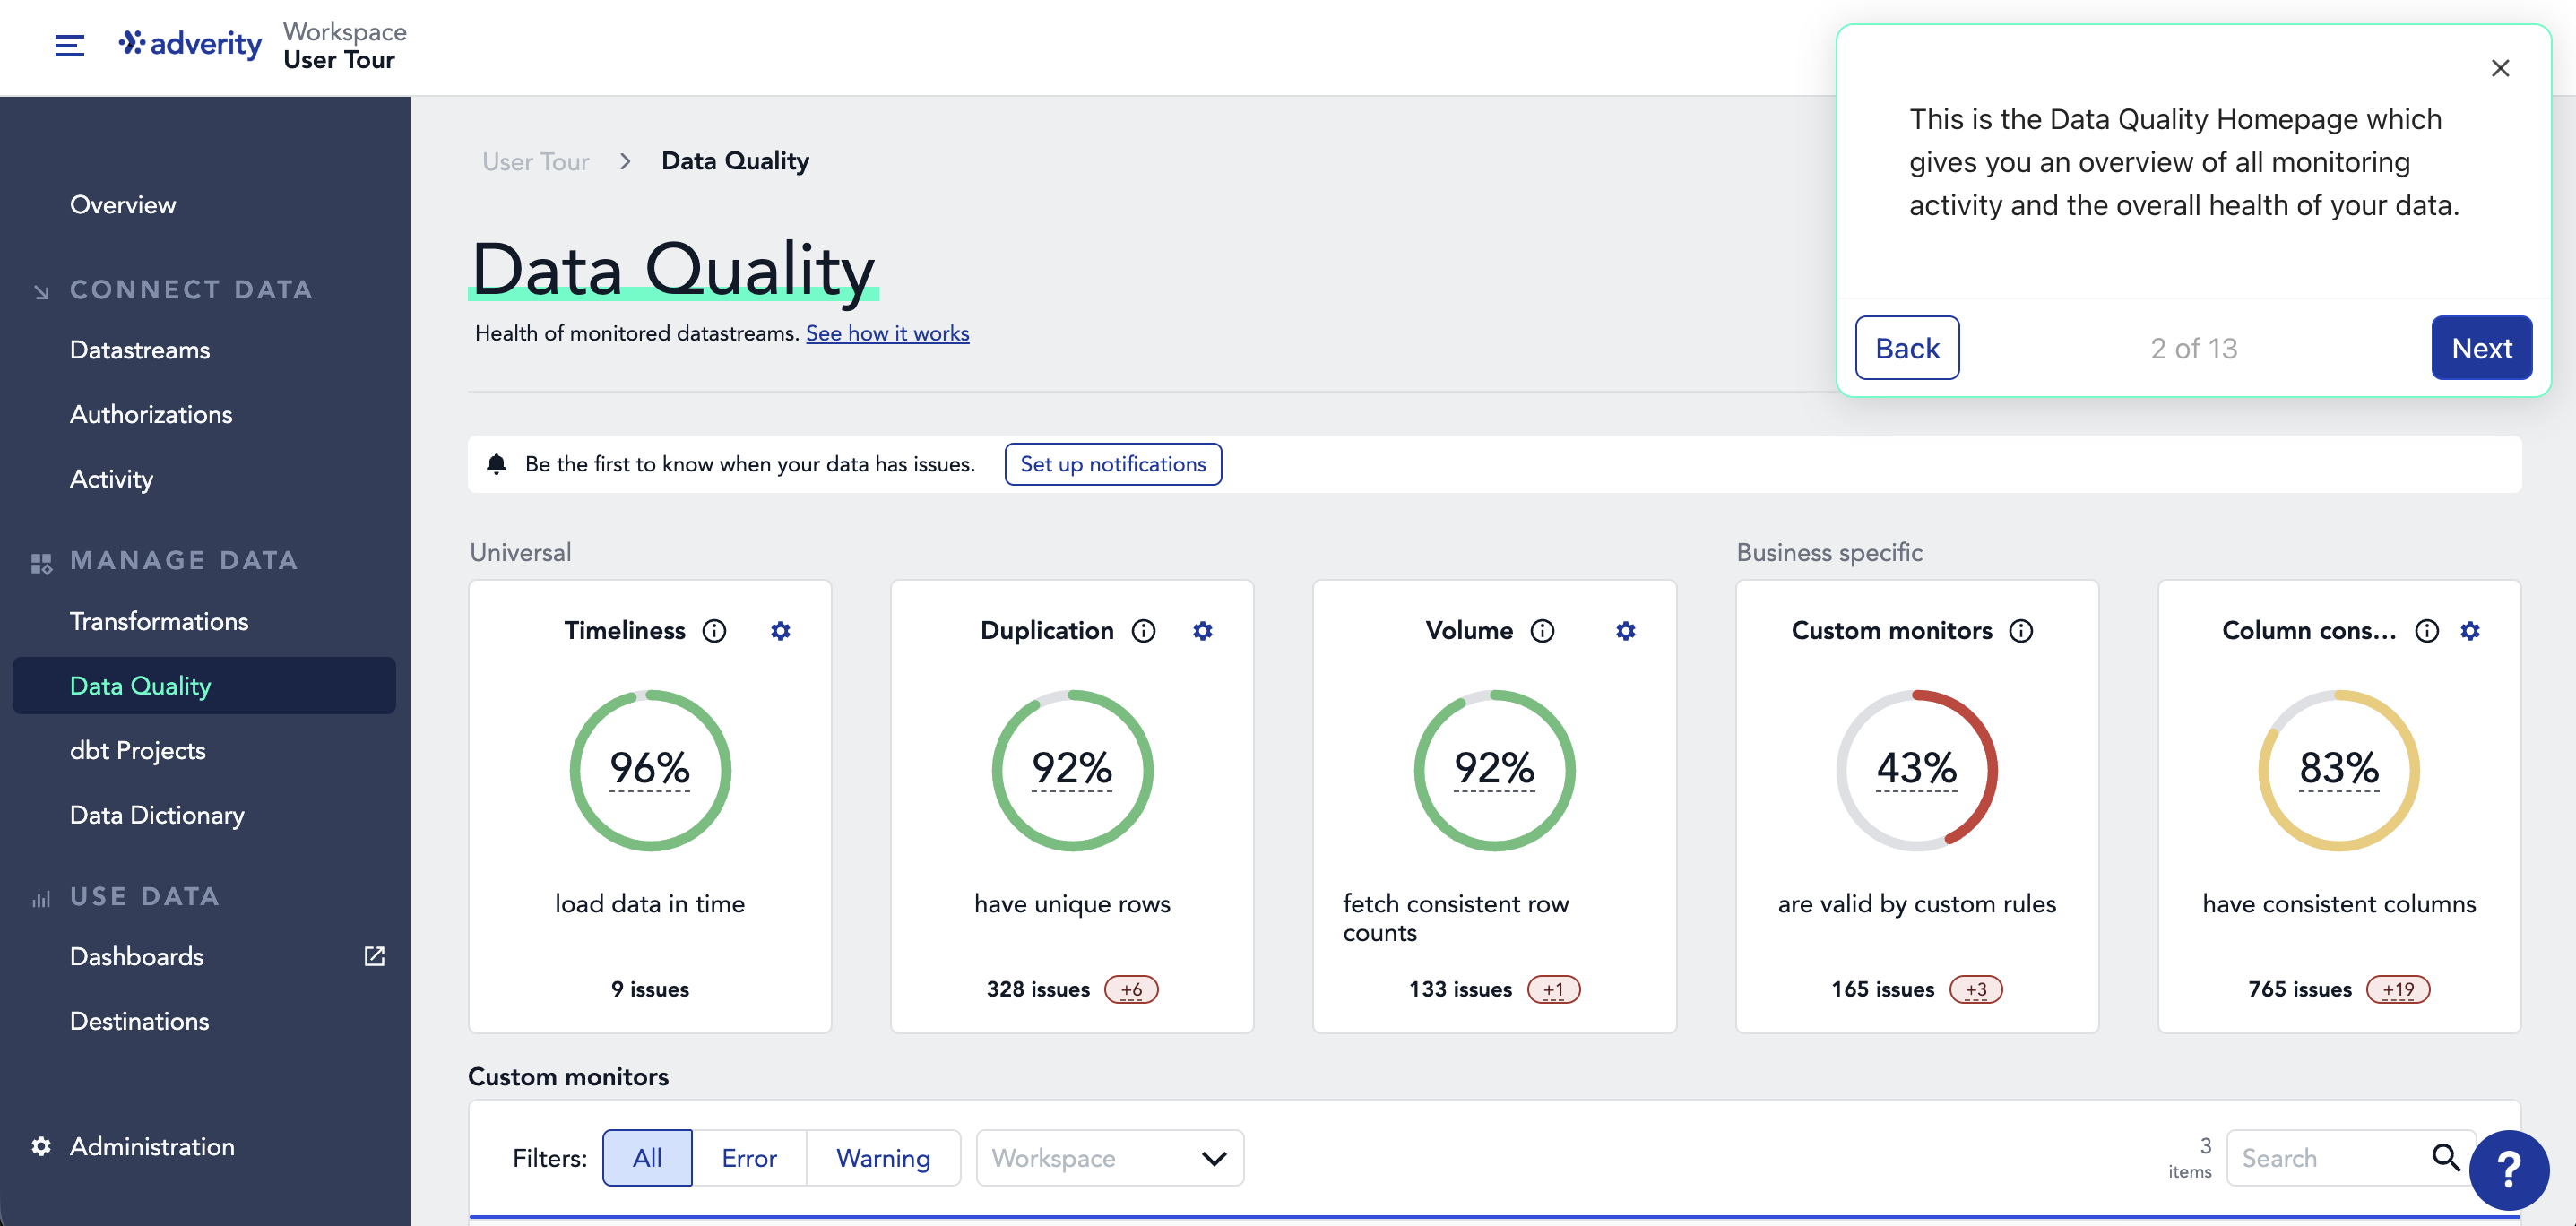Open Column consistency settings gear
Image resolution: width=2576 pixels, height=1226 pixels.
coord(2470,631)
